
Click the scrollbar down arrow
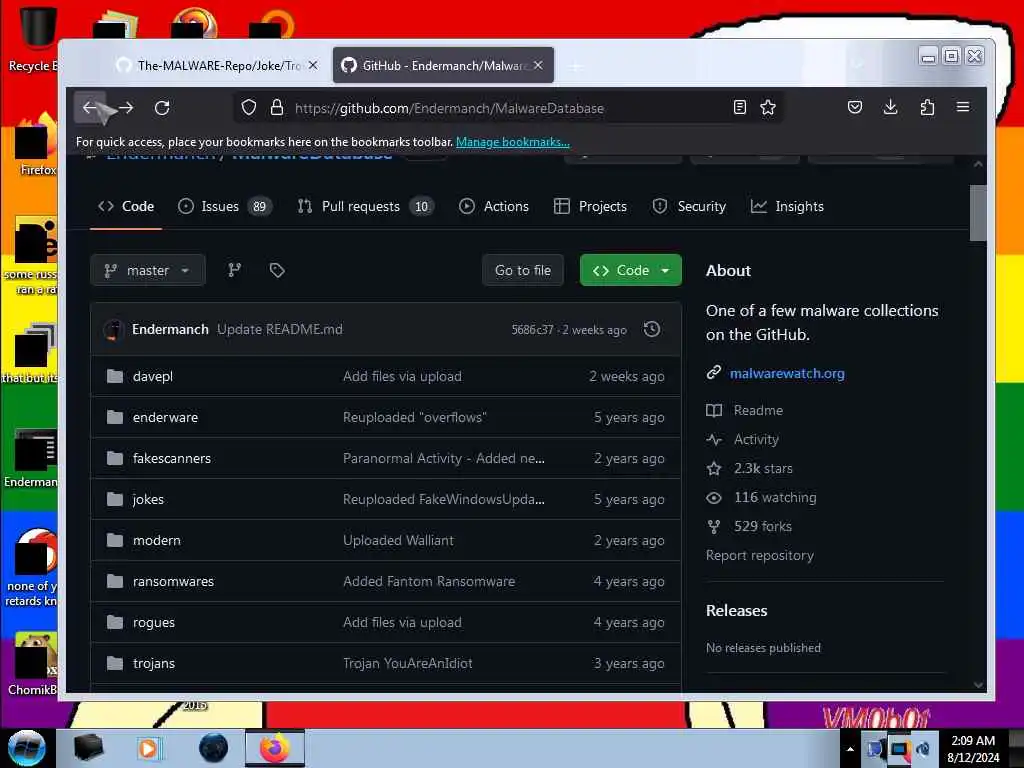point(978,685)
